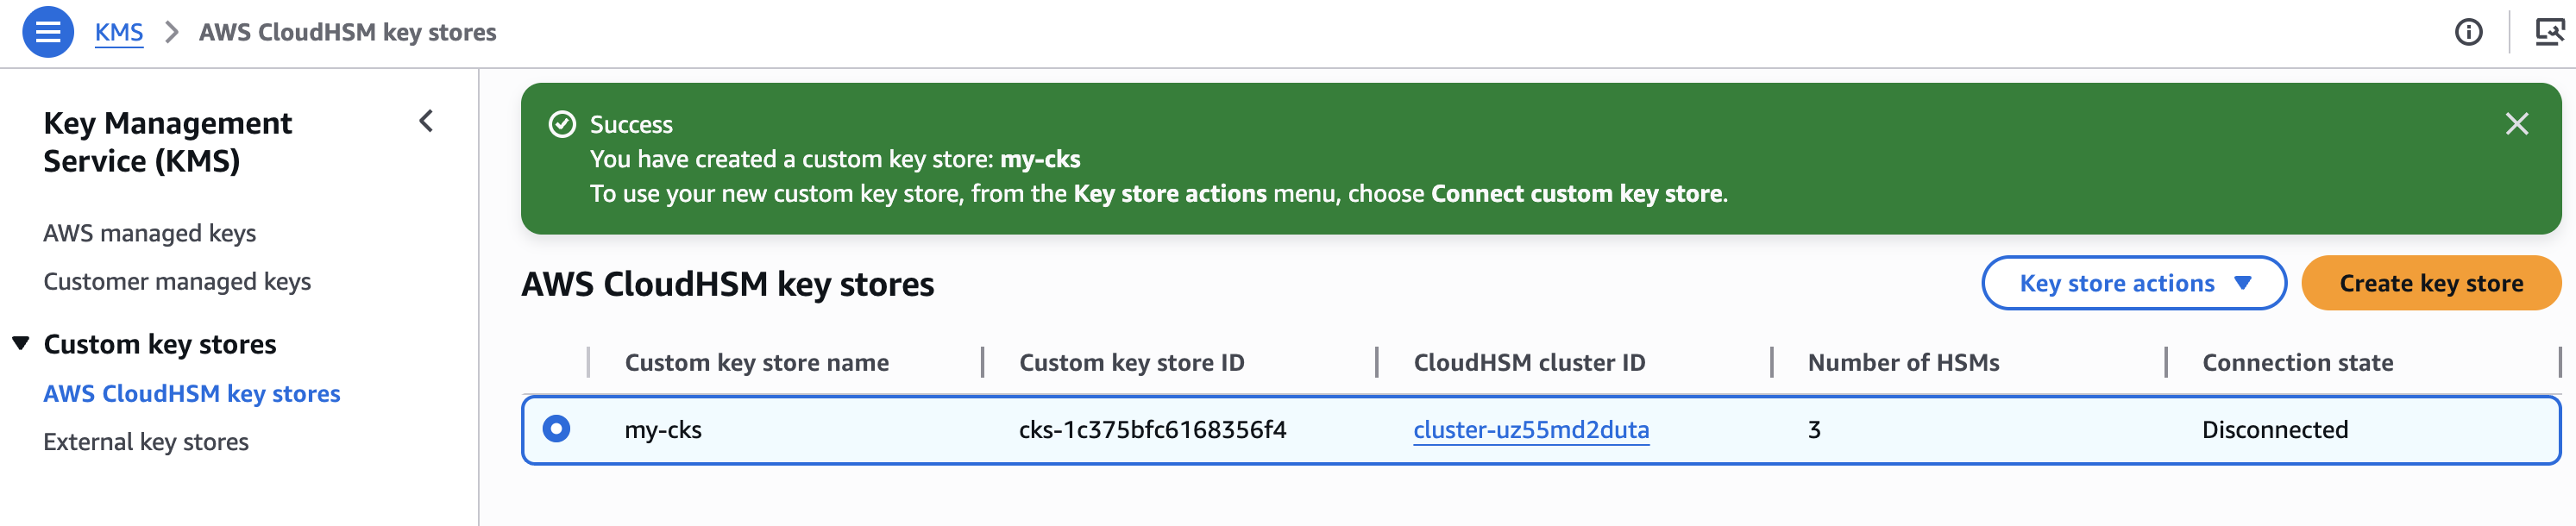Viewport: 2576px width, 526px height.
Task: Sort by Custom key store name column
Action: point(756,363)
